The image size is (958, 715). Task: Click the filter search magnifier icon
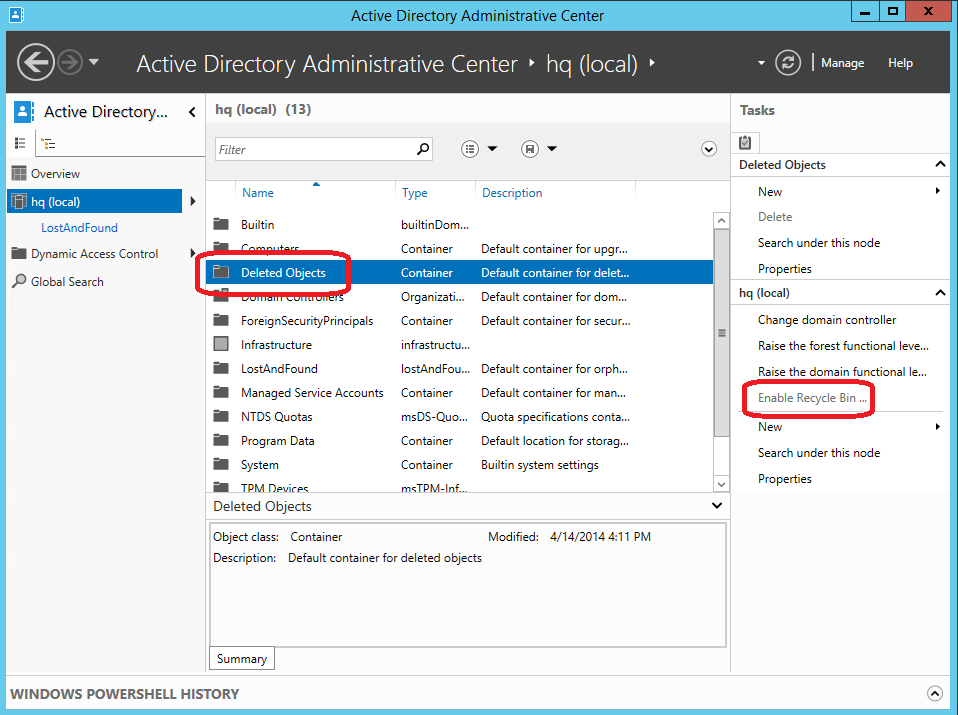pos(424,148)
